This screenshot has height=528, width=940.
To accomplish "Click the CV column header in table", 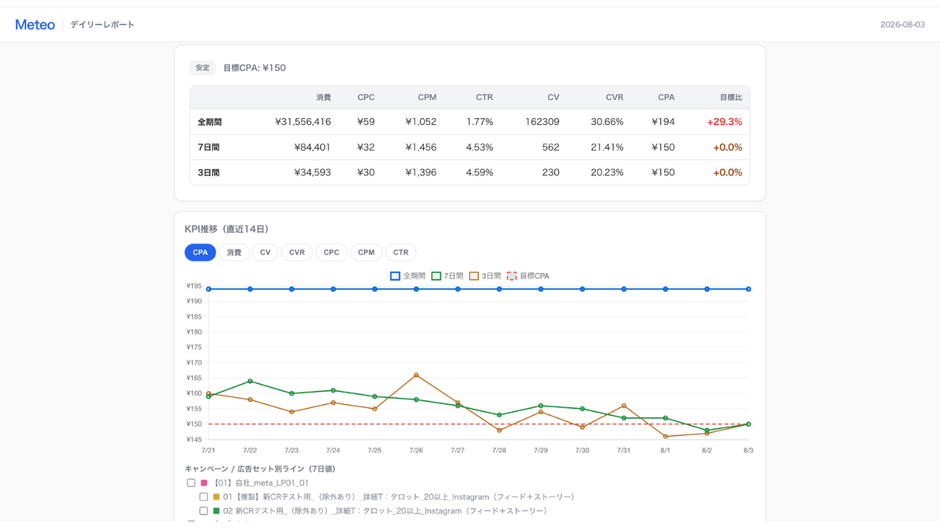I will (x=553, y=97).
